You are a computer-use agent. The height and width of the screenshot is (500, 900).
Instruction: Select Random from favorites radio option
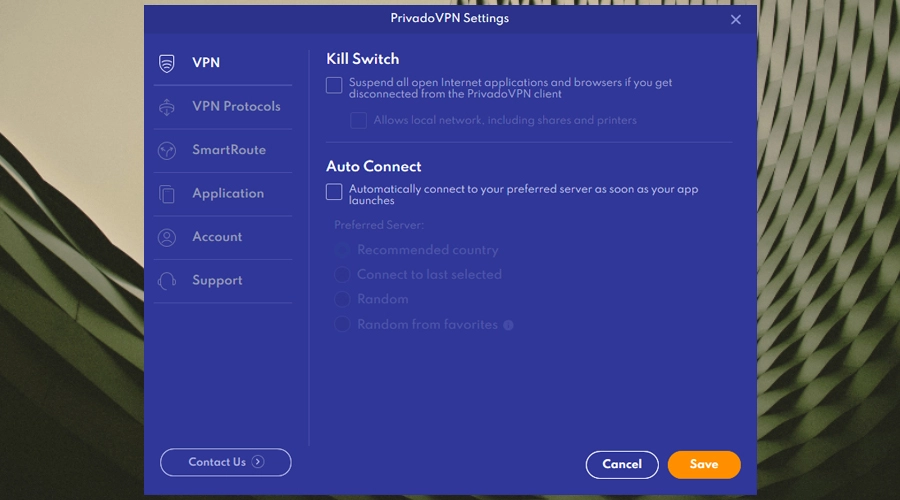[342, 324]
